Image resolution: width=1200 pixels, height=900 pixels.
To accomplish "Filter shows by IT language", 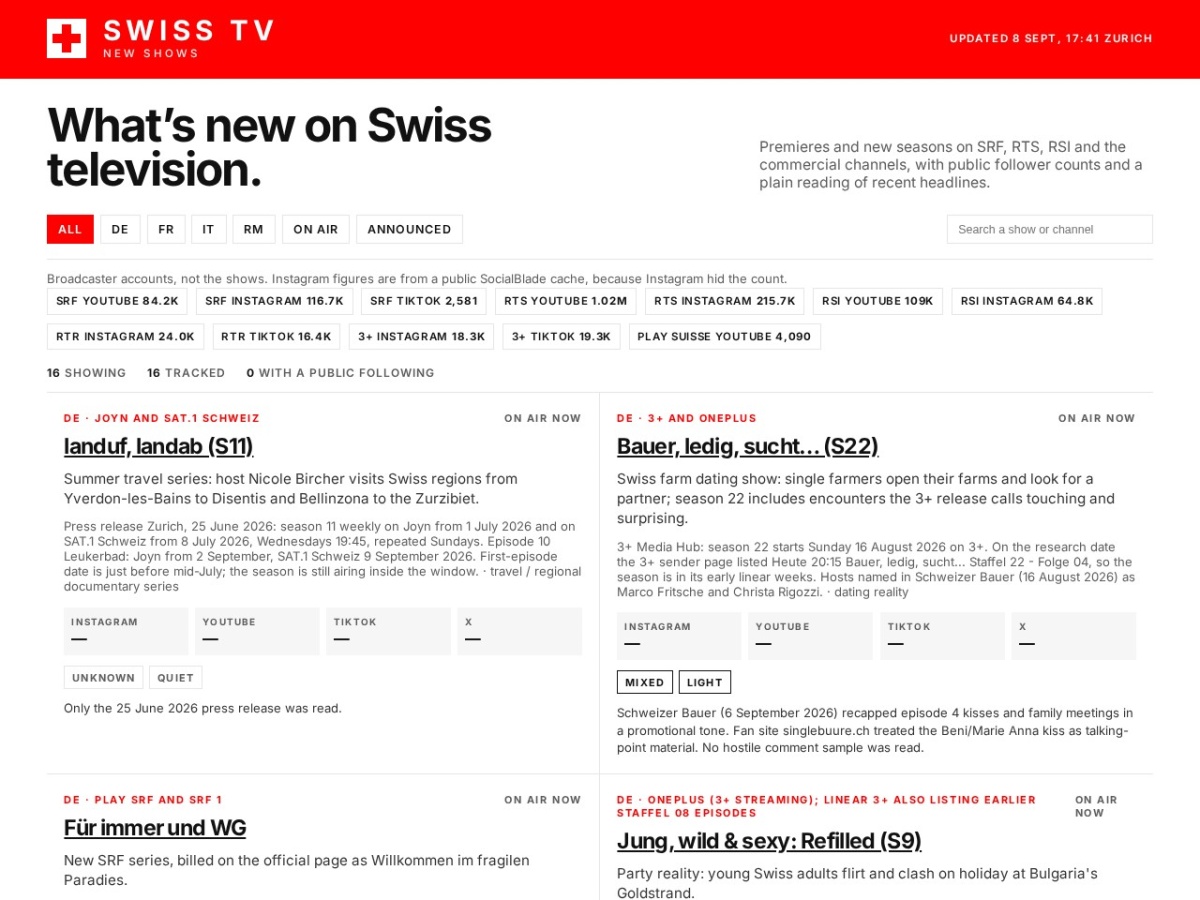I will click(208, 229).
